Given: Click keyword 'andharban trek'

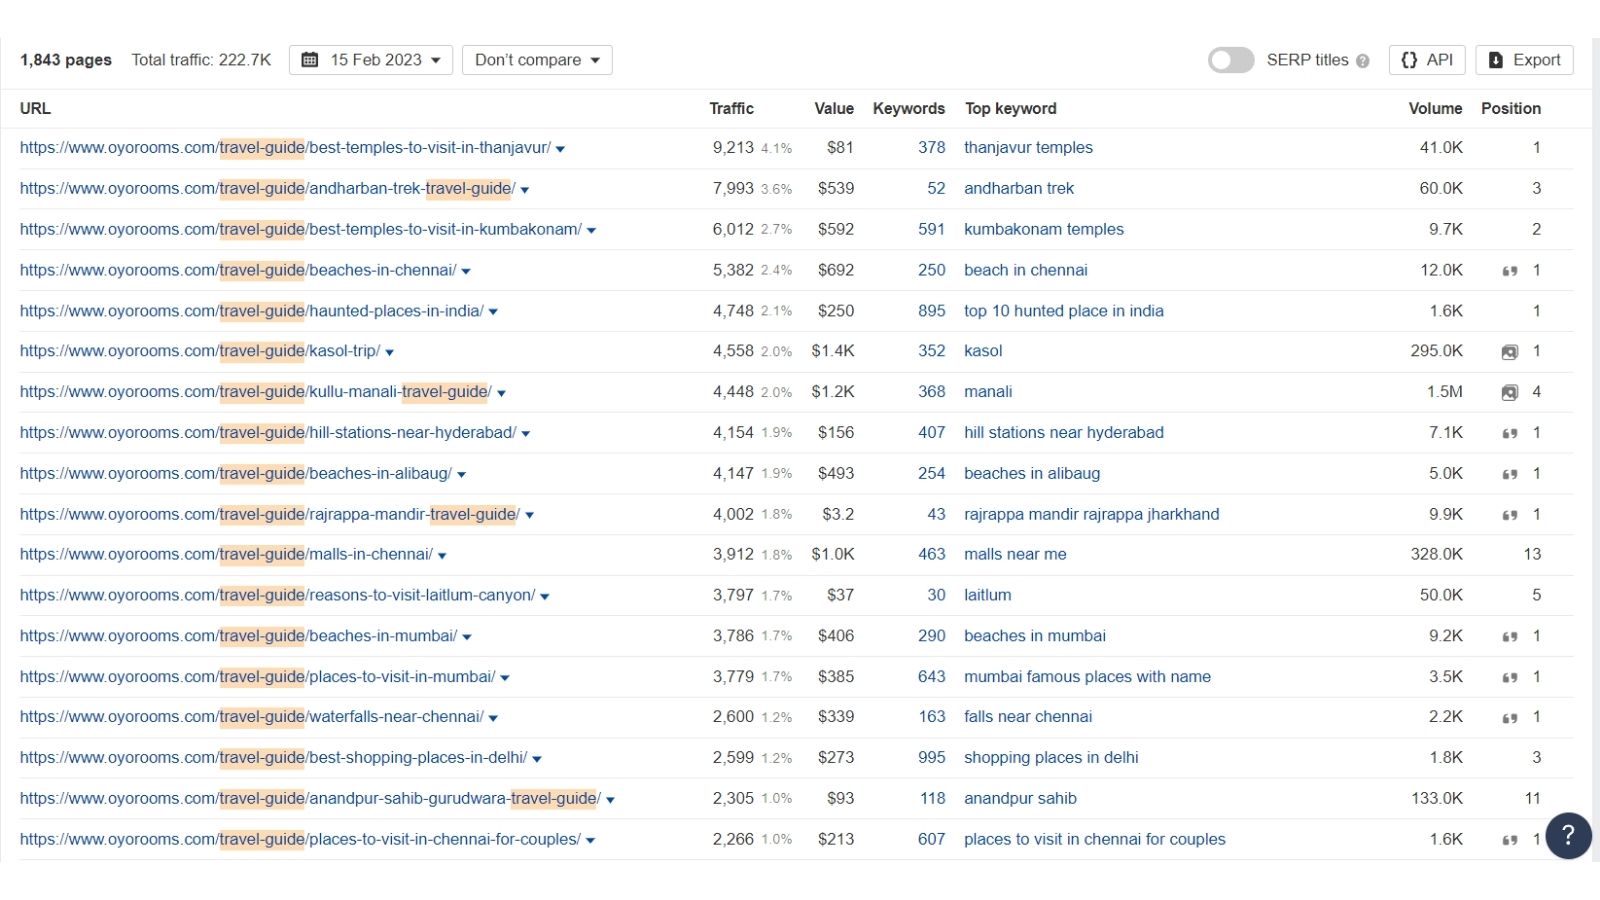Looking at the screenshot, I should click(1019, 188).
